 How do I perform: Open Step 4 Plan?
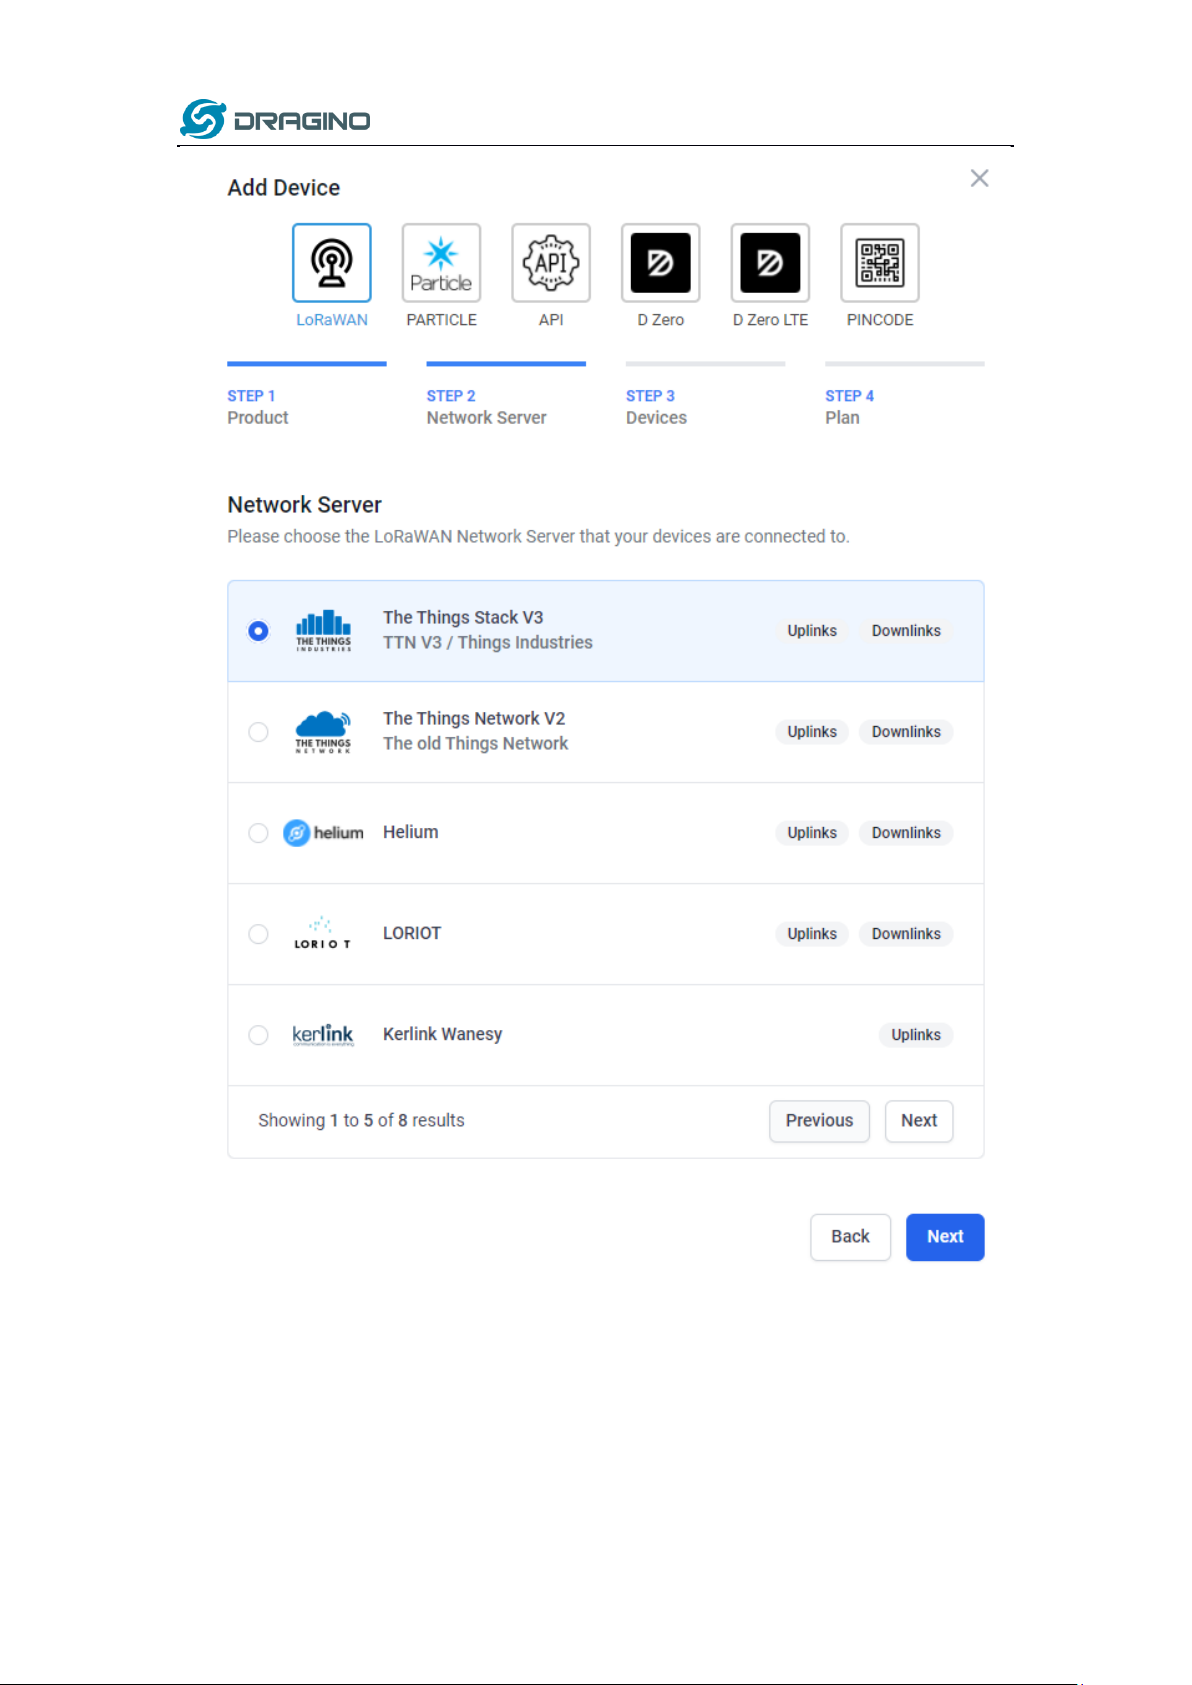(x=849, y=407)
